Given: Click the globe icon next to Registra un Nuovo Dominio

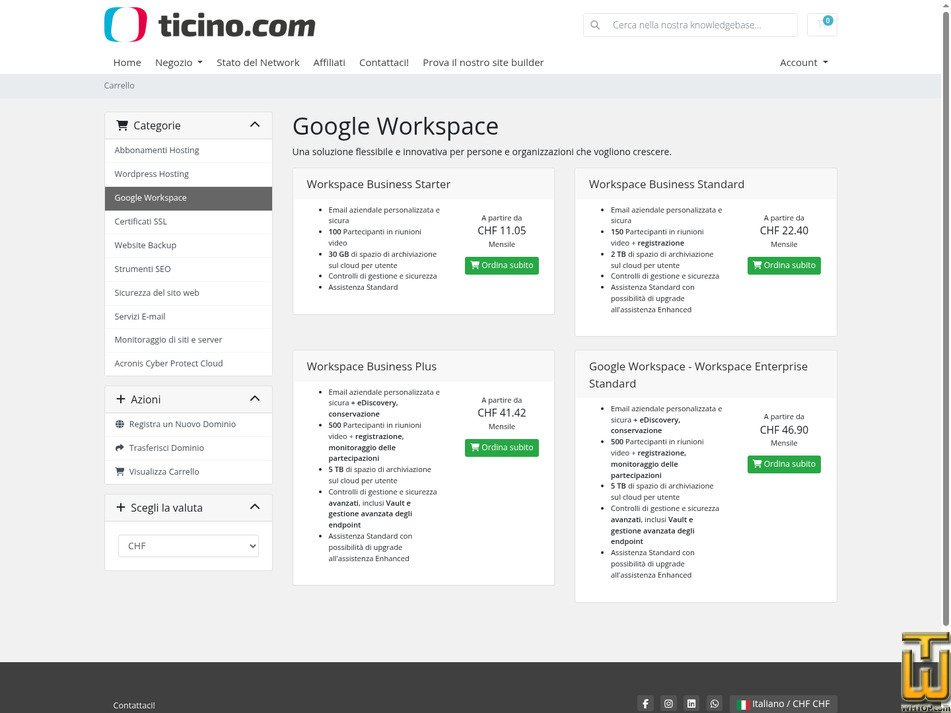Looking at the screenshot, I should 119,424.
